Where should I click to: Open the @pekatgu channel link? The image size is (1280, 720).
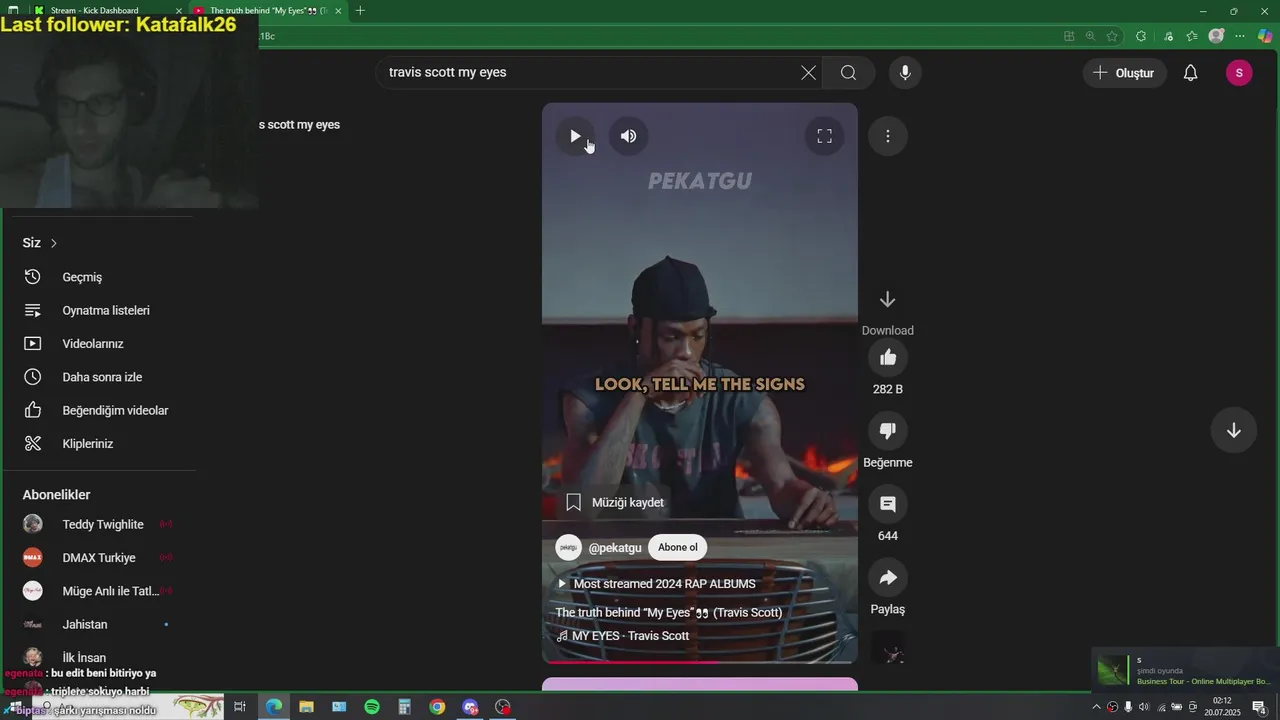(x=615, y=548)
